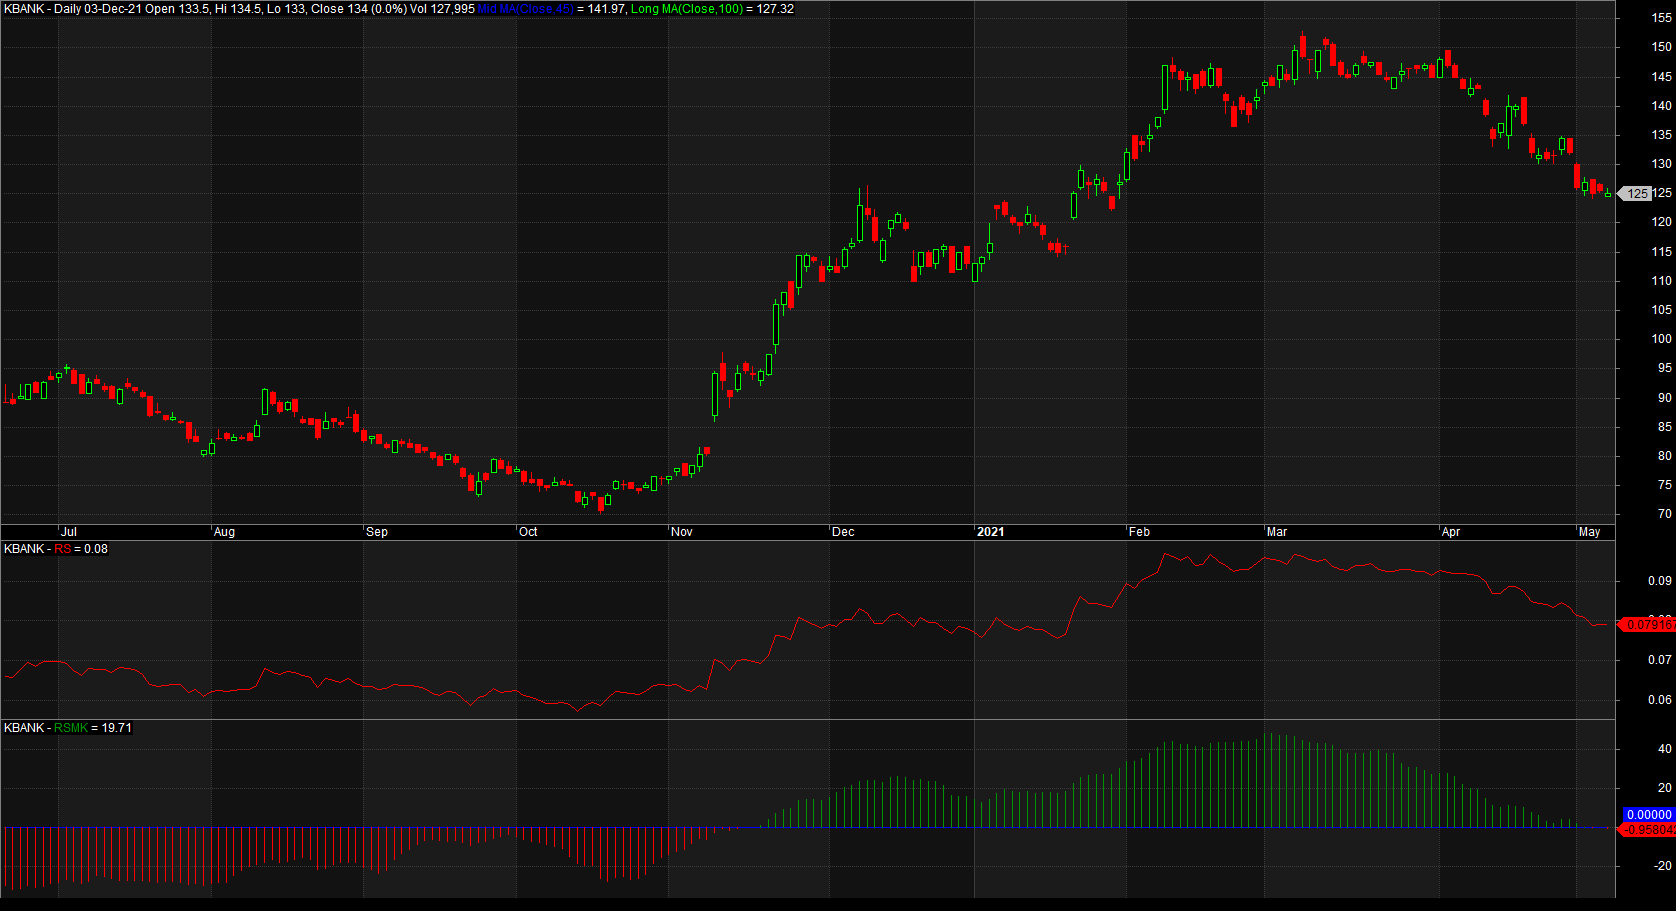Select the blue Mid MA(Close,45) legend label

pyautogui.click(x=526, y=9)
